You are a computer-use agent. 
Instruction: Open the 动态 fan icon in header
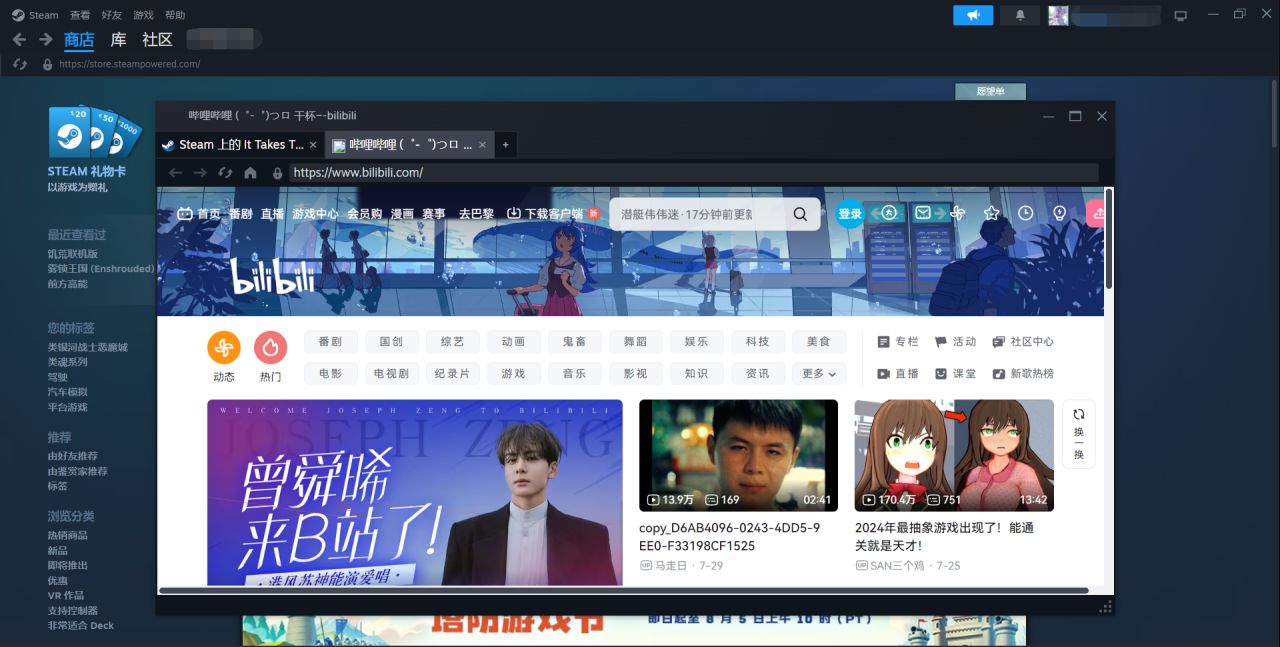[957, 213]
